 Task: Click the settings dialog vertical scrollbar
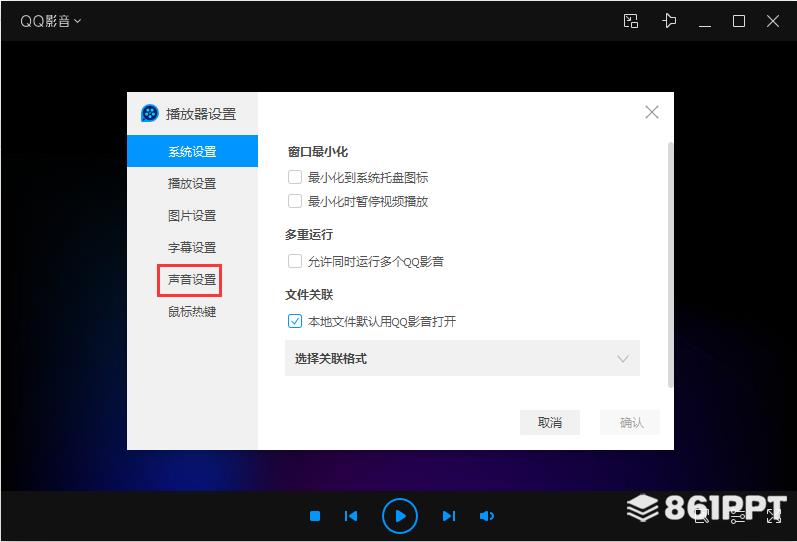(x=670, y=265)
